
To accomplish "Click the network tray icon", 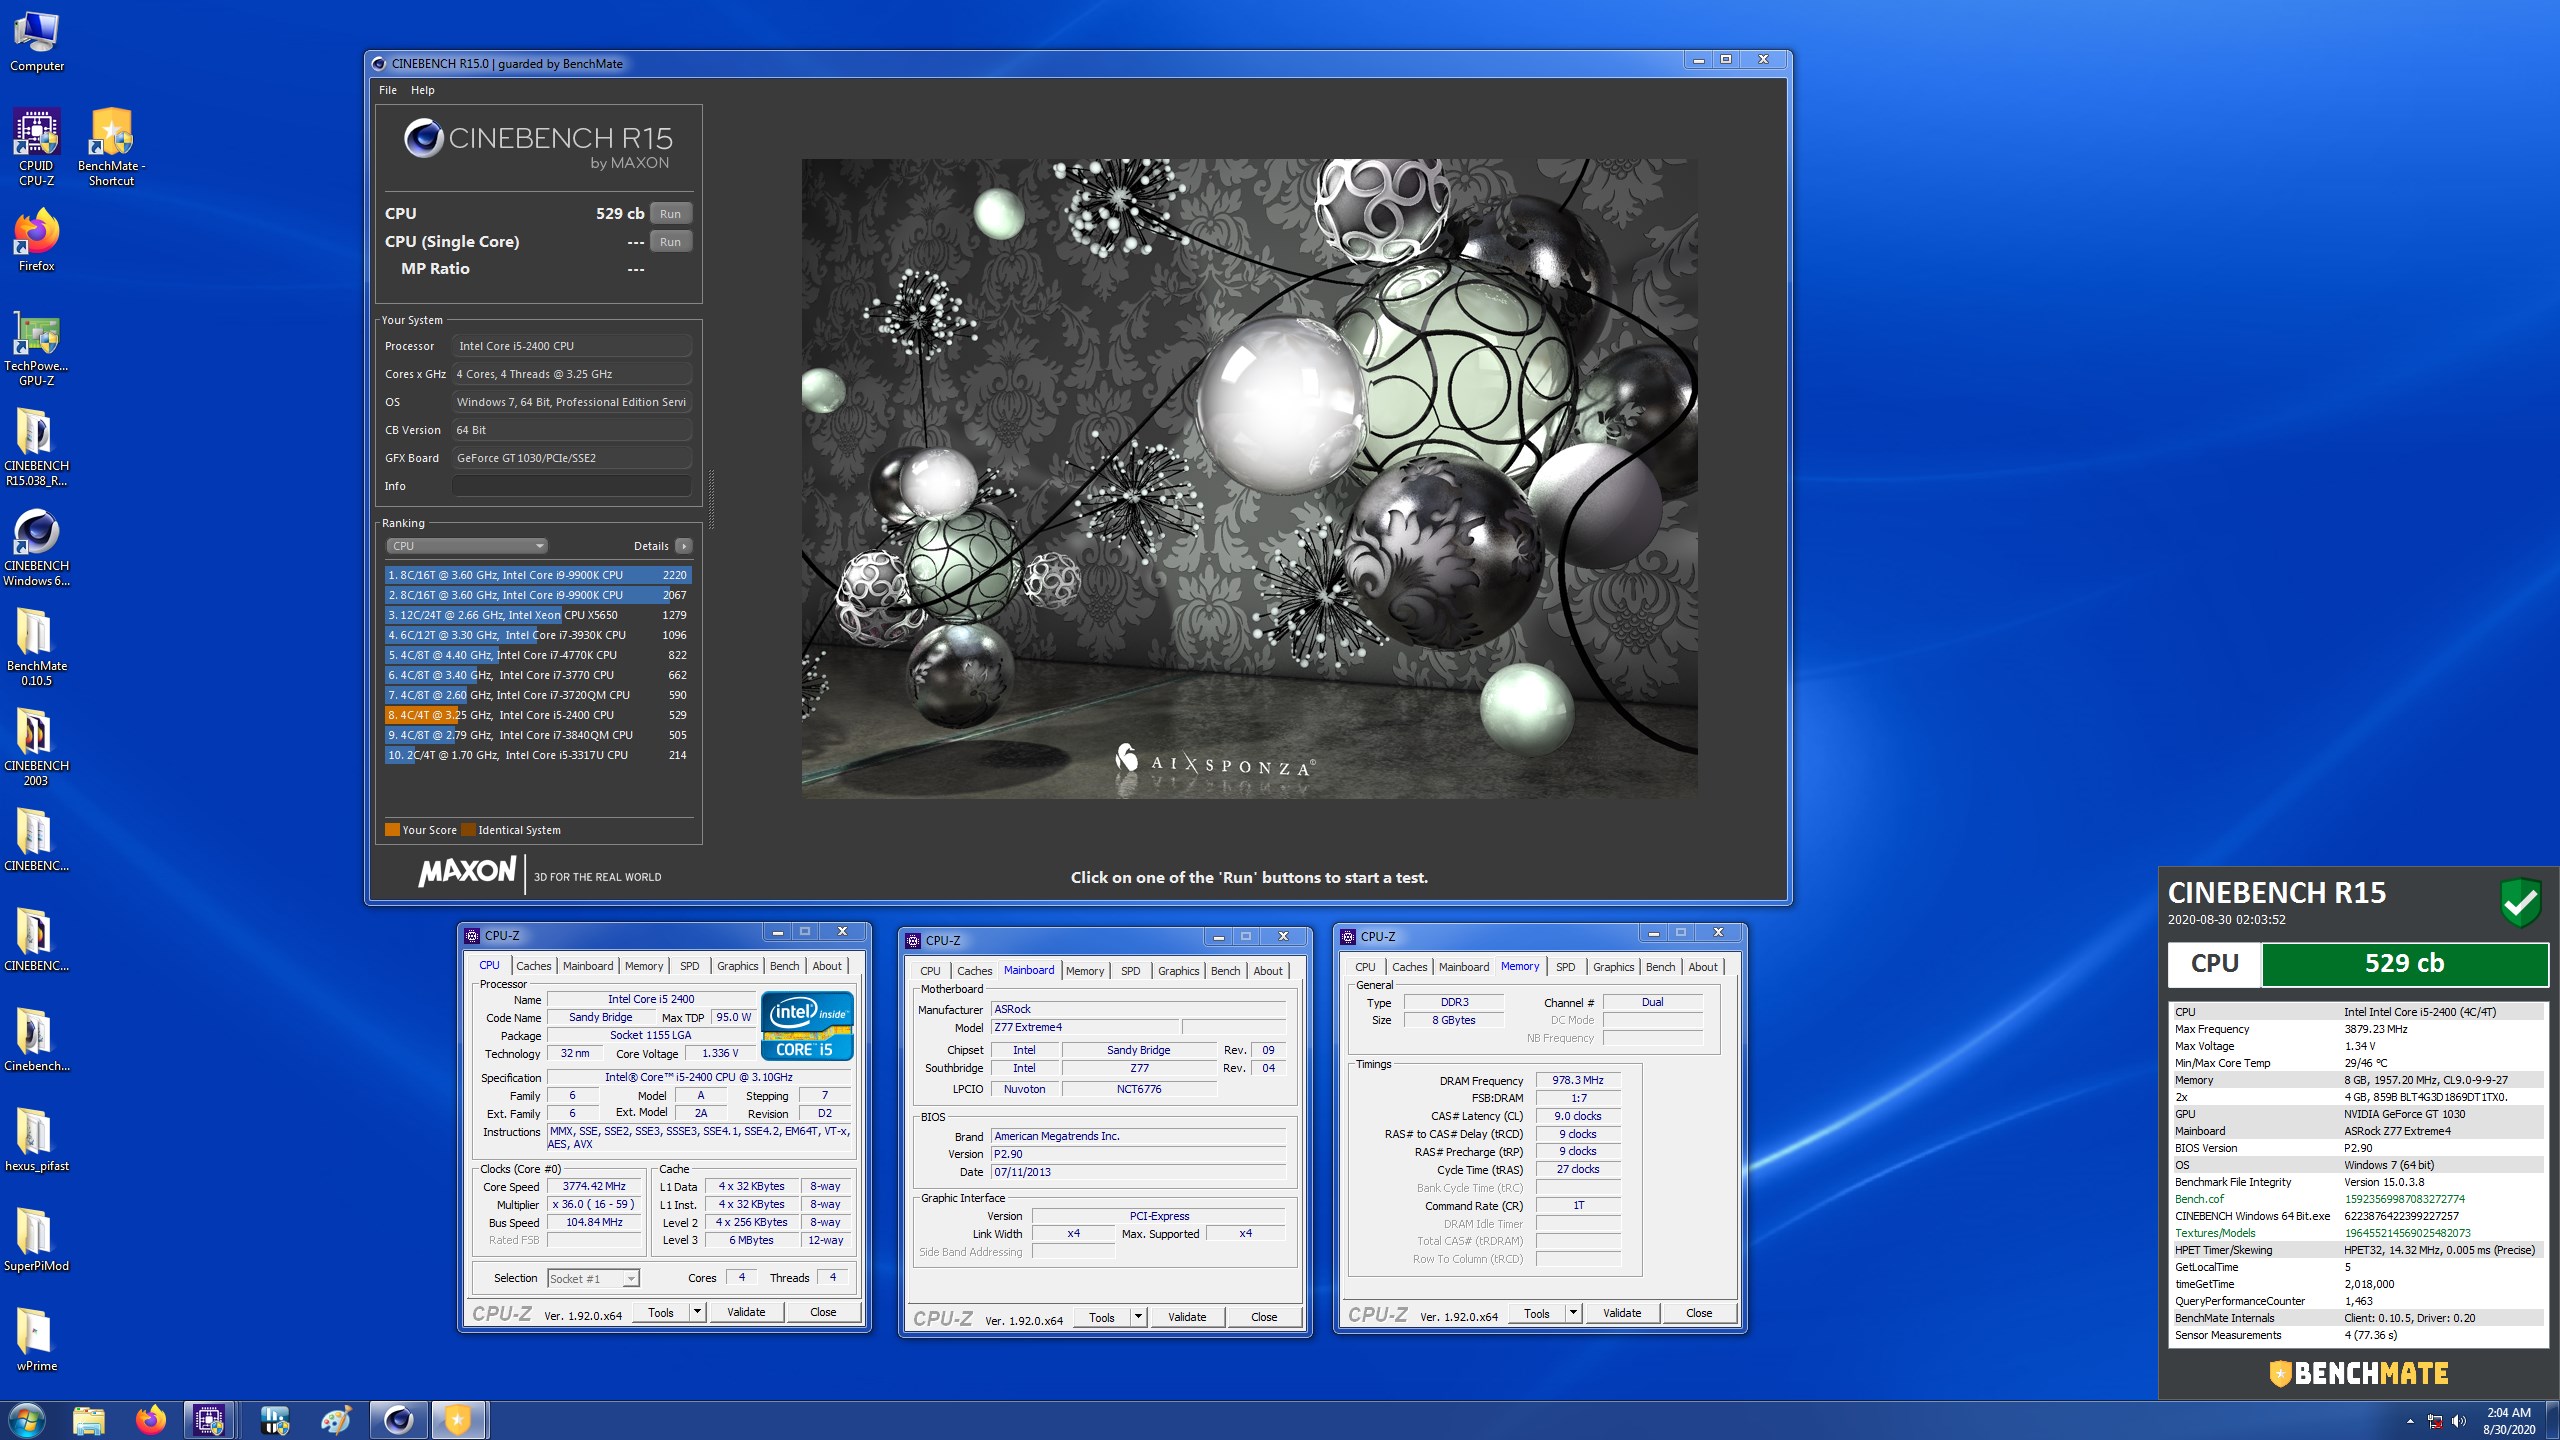I will click(2435, 1421).
